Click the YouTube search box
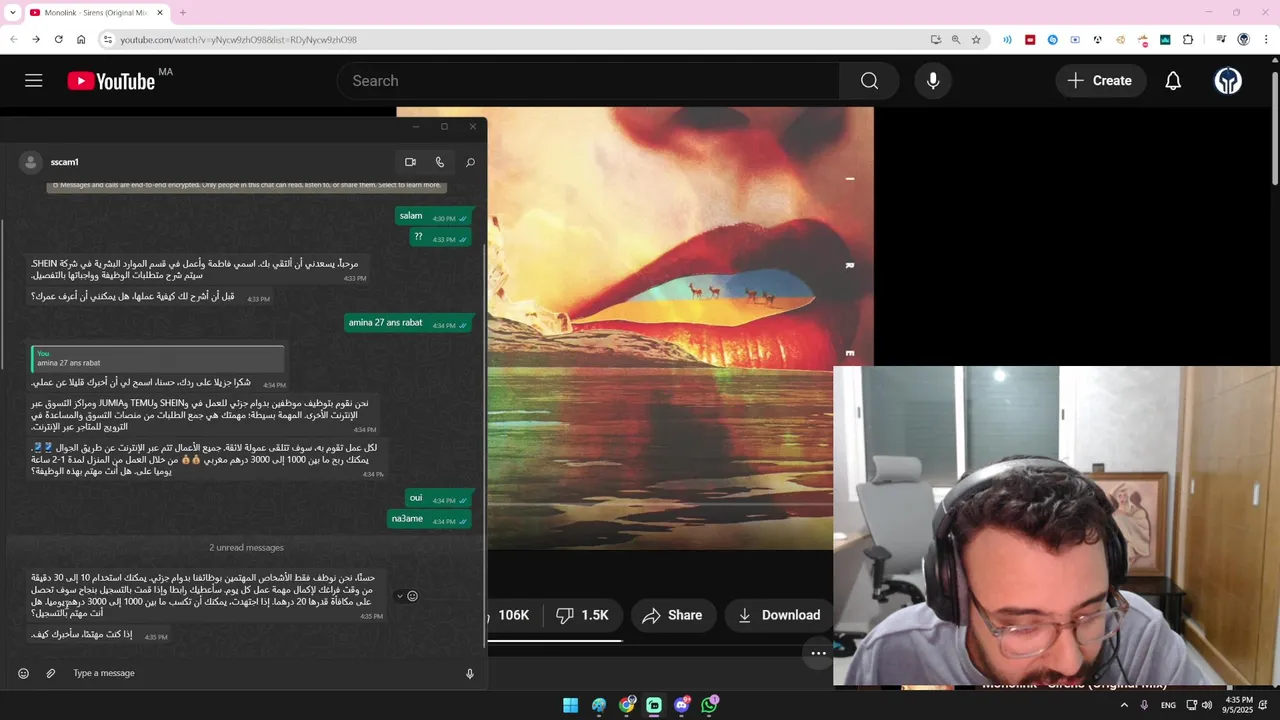 coord(588,81)
